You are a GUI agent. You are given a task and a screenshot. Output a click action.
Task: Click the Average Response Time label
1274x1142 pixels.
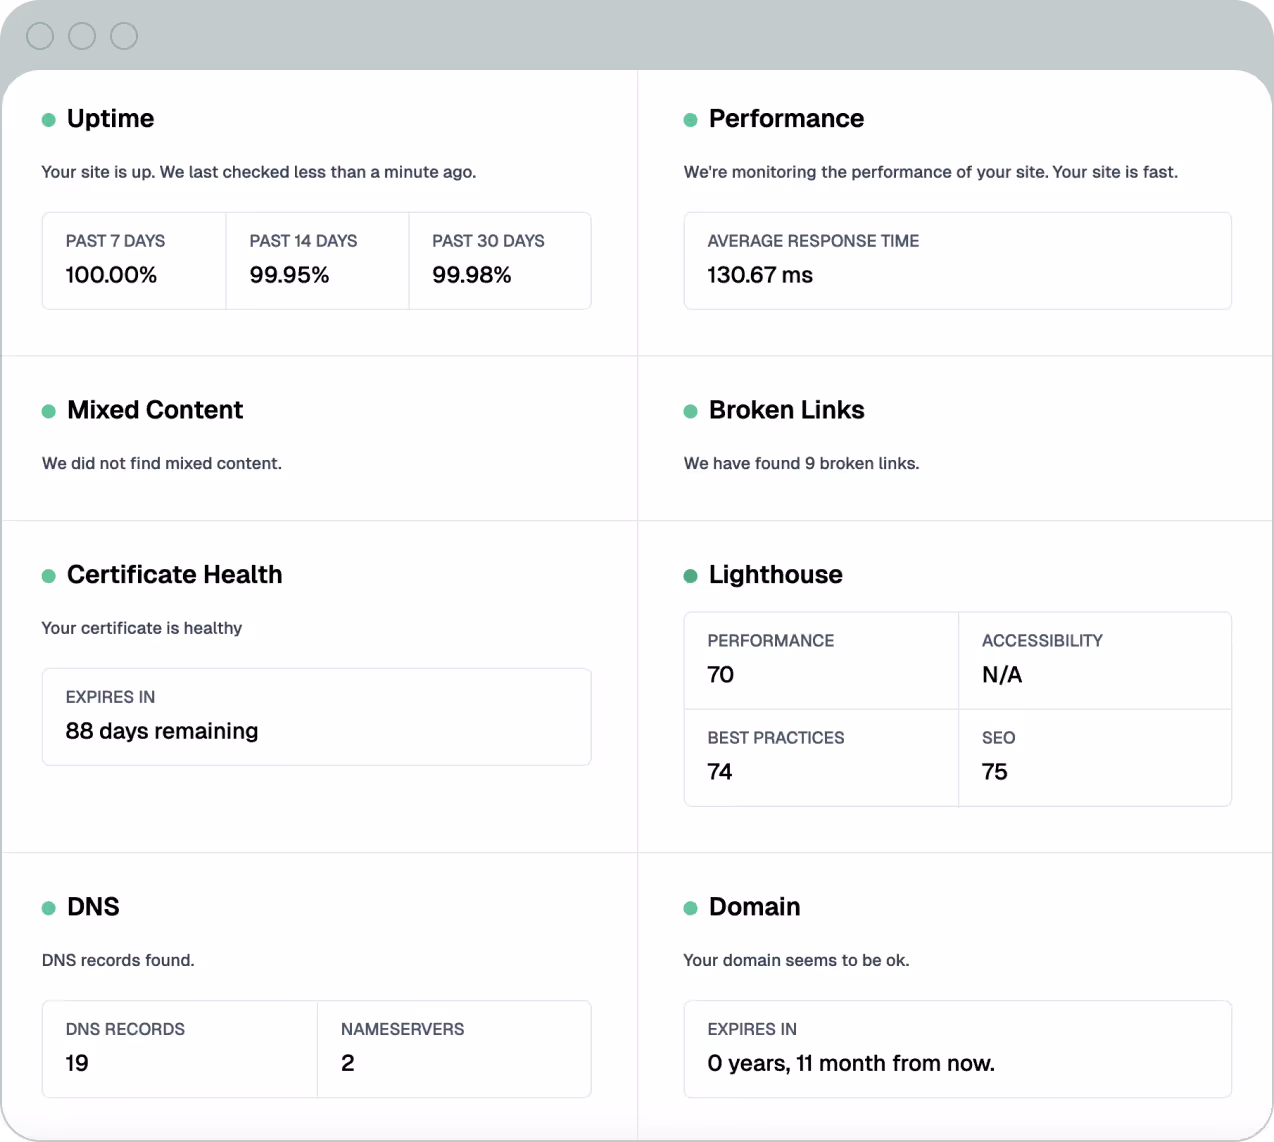pyautogui.click(x=813, y=241)
